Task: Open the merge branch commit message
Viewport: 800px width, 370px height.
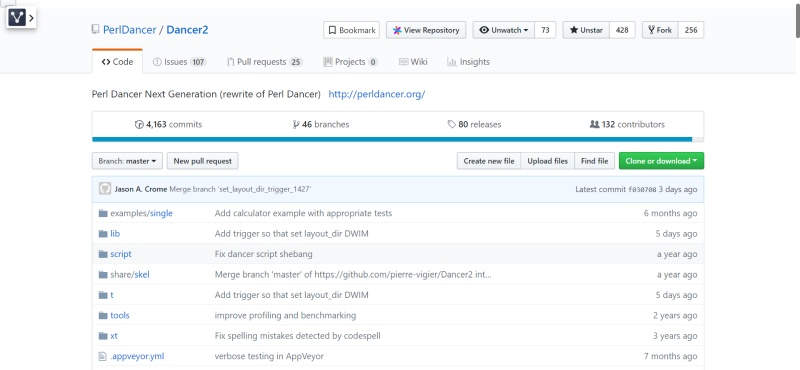Action: 240,189
